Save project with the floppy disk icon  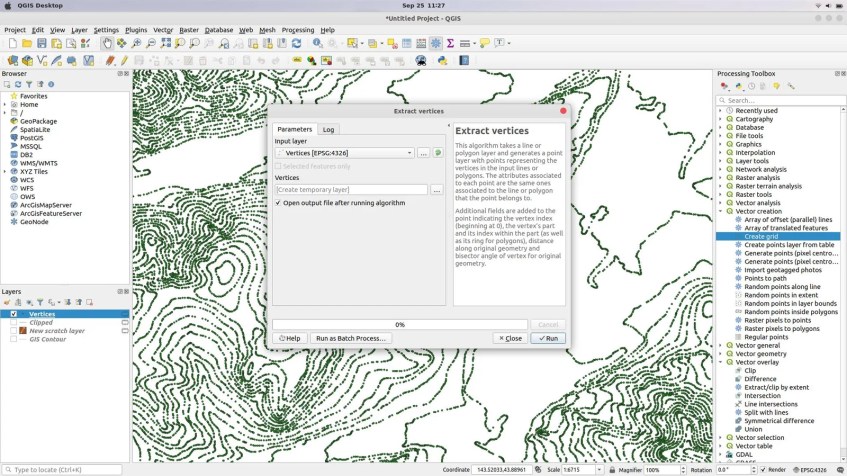point(42,43)
